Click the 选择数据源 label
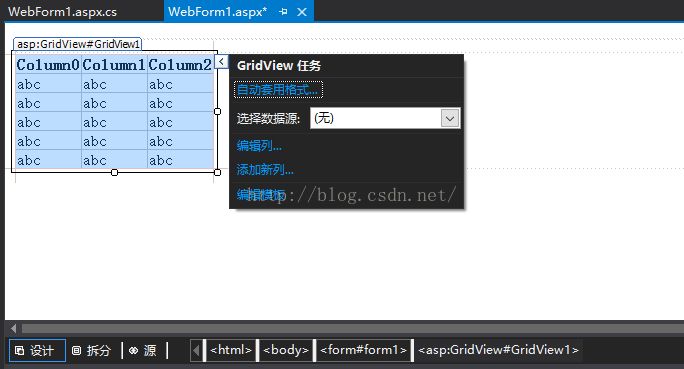Viewport: 684px width, 369px height. click(268, 119)
